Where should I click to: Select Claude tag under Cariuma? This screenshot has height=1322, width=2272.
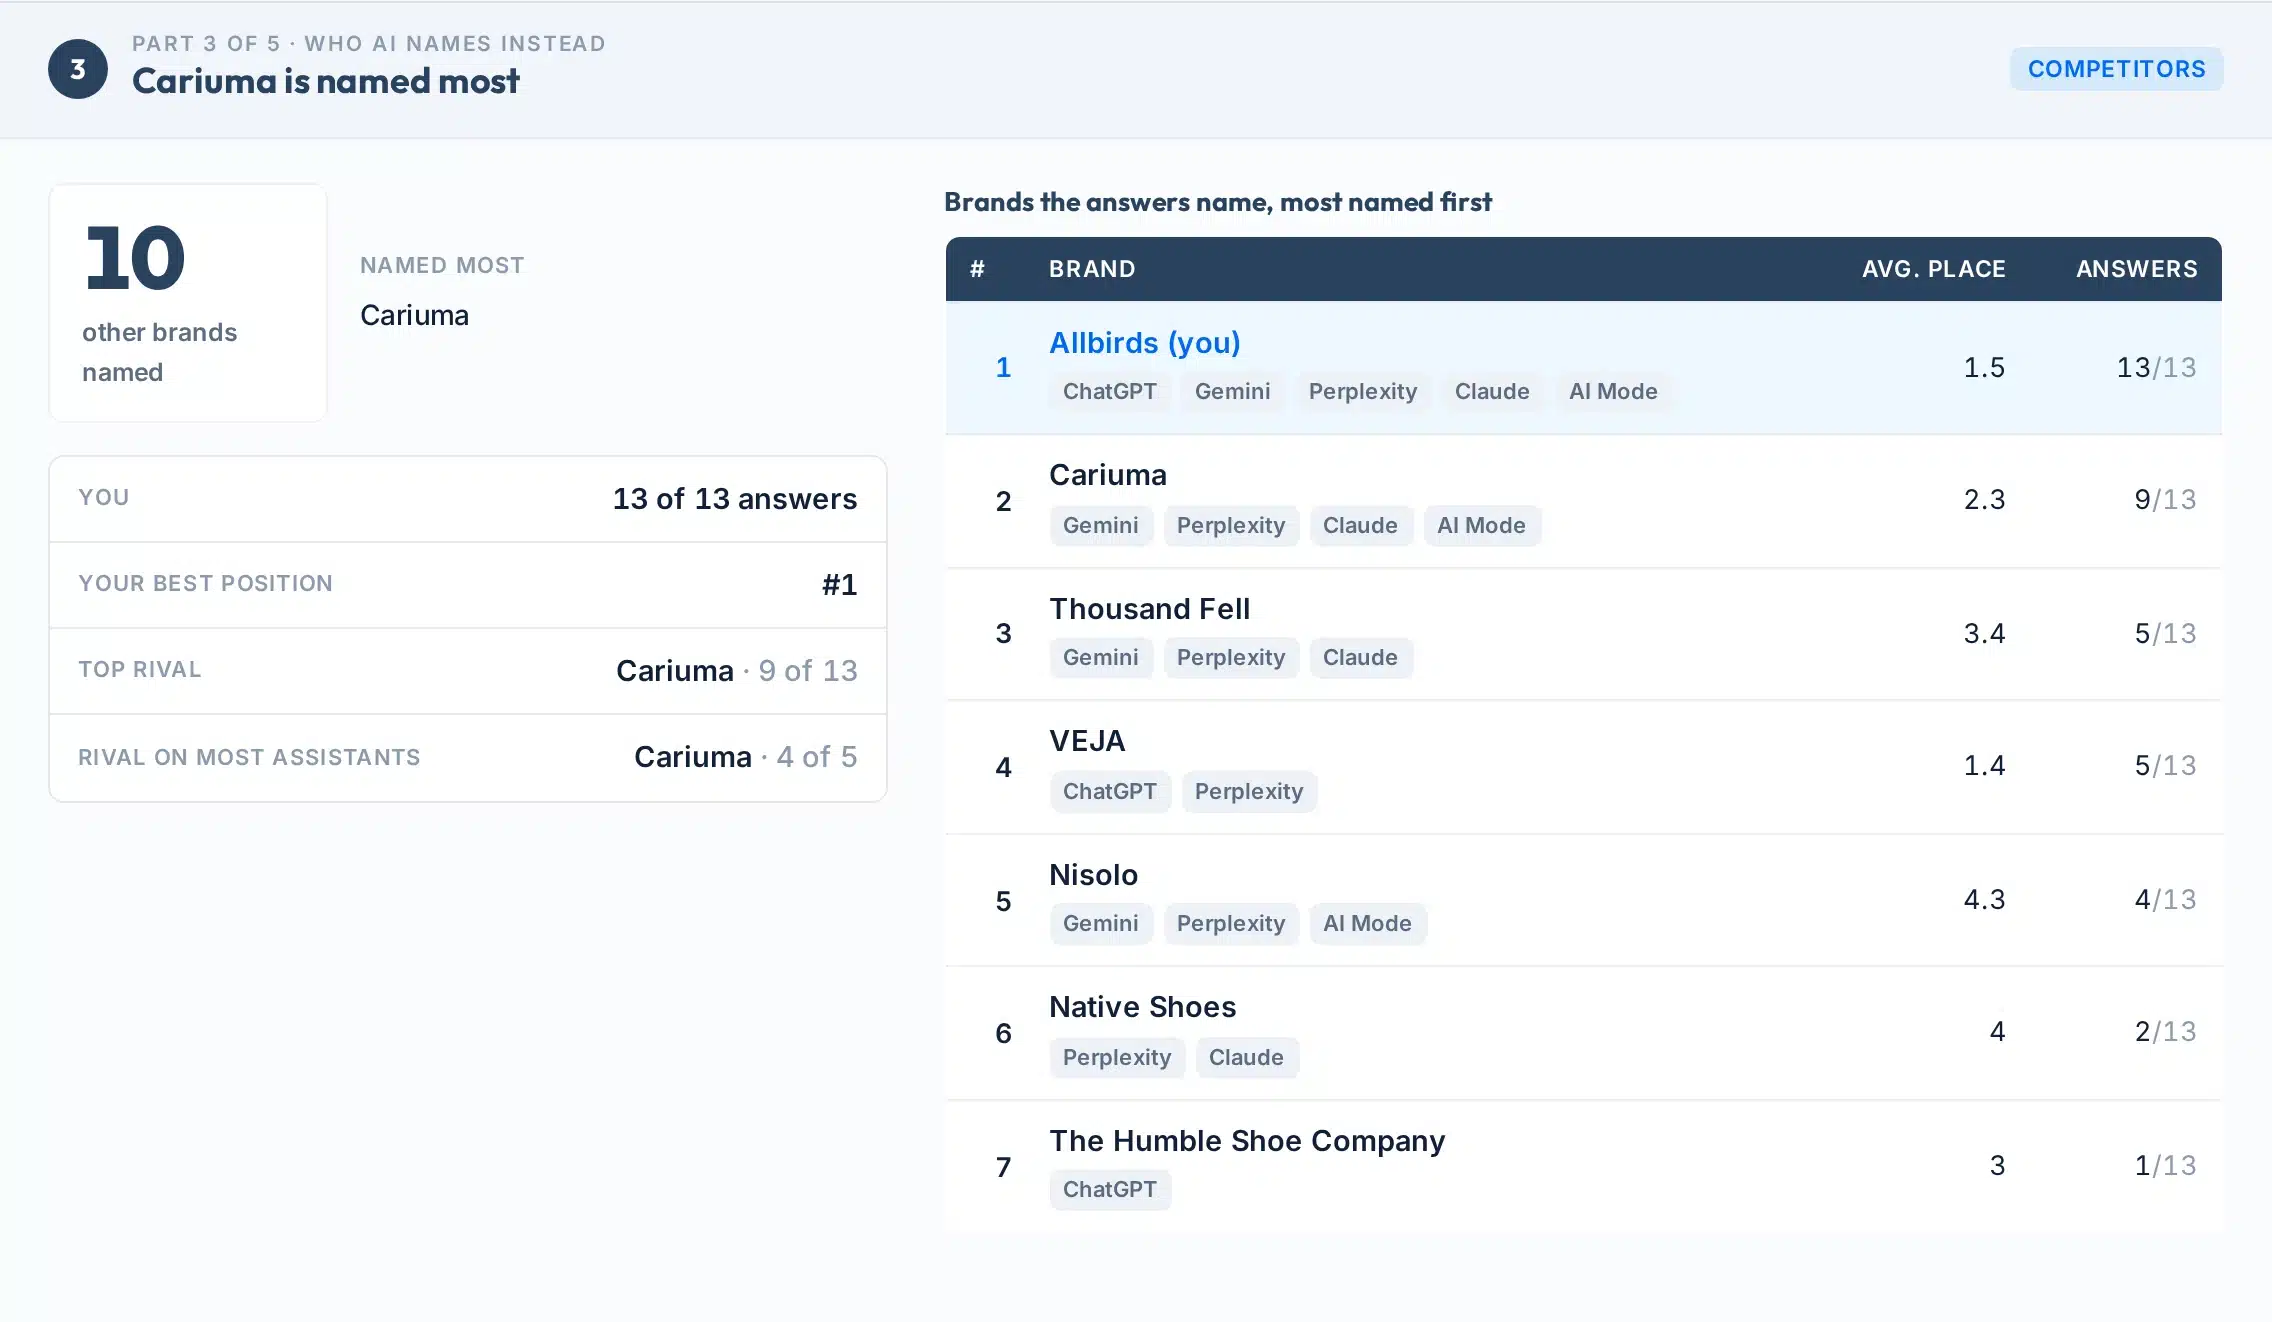[1360, 526]
